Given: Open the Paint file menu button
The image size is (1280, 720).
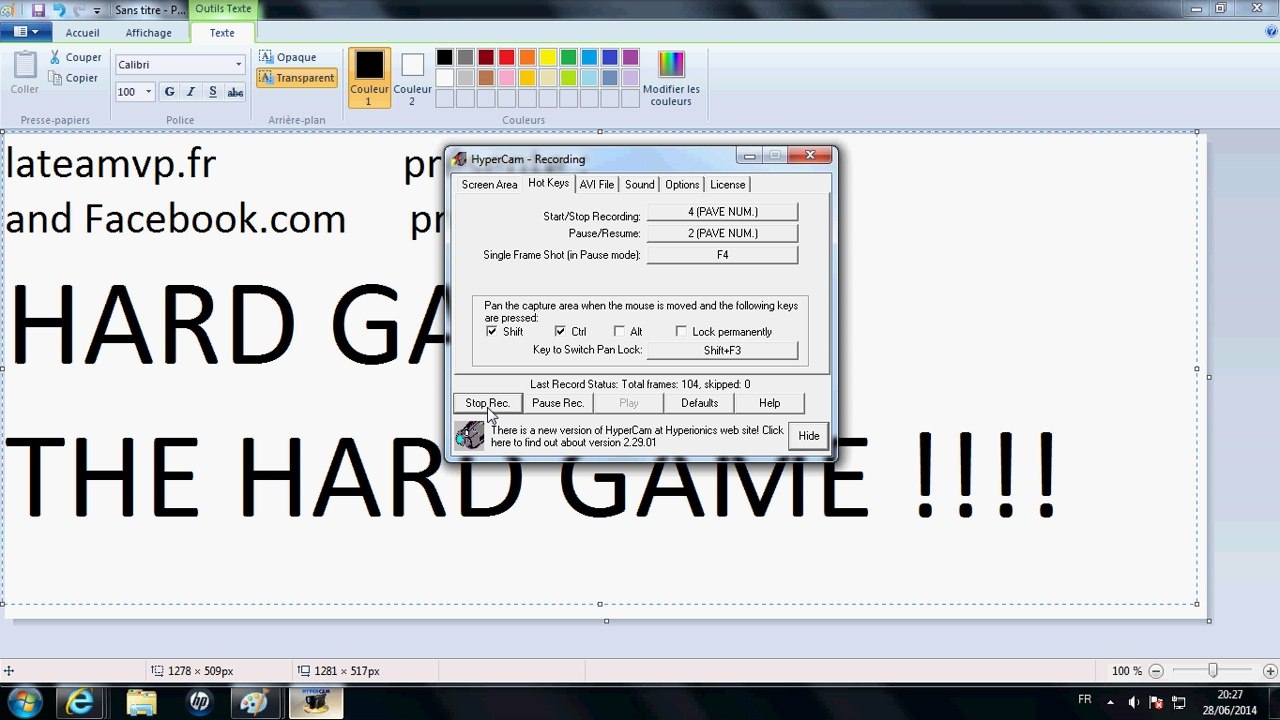Looking at the screenshot, I should coord(26,32).
